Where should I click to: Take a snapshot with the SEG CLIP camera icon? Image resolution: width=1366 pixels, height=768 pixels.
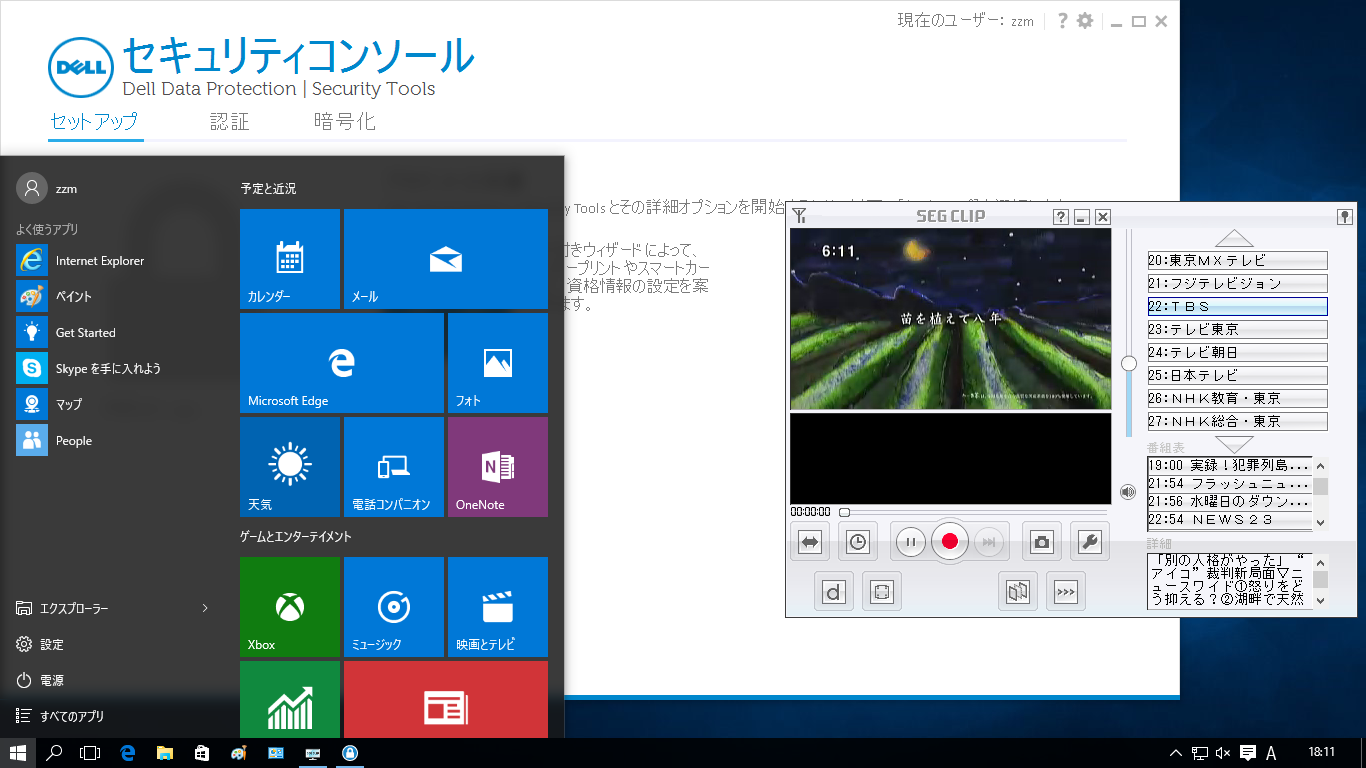pos(1042,542)
